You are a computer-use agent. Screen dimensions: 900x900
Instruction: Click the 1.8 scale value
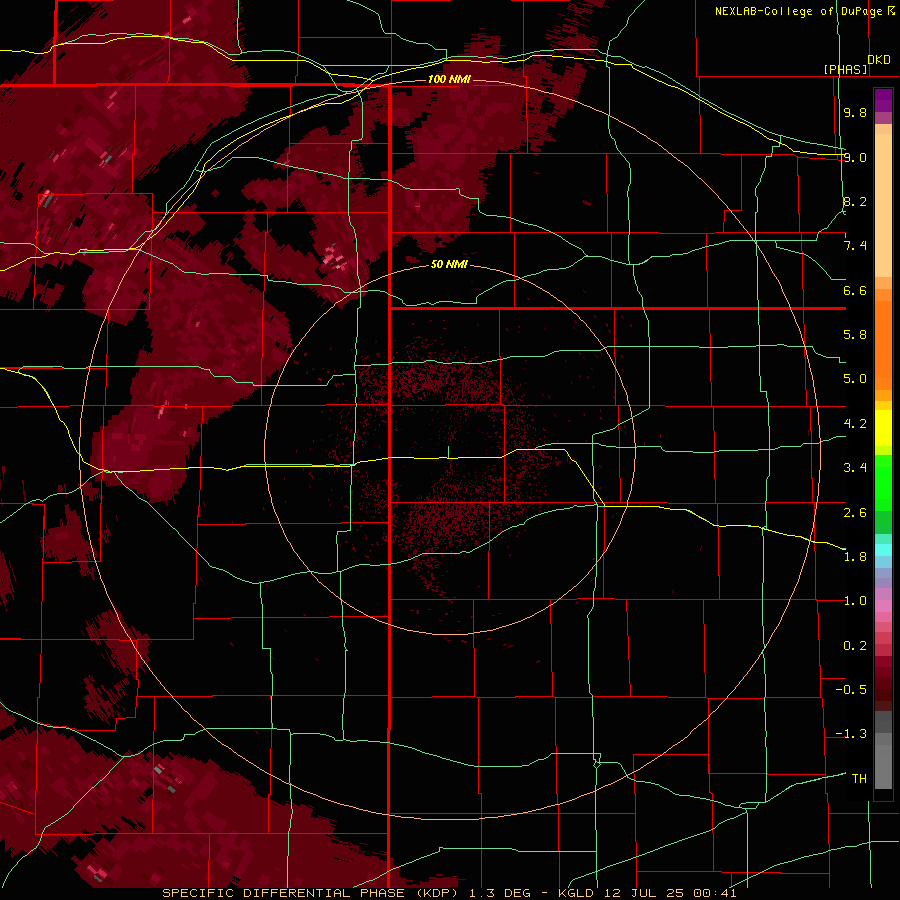pos(855,557)
